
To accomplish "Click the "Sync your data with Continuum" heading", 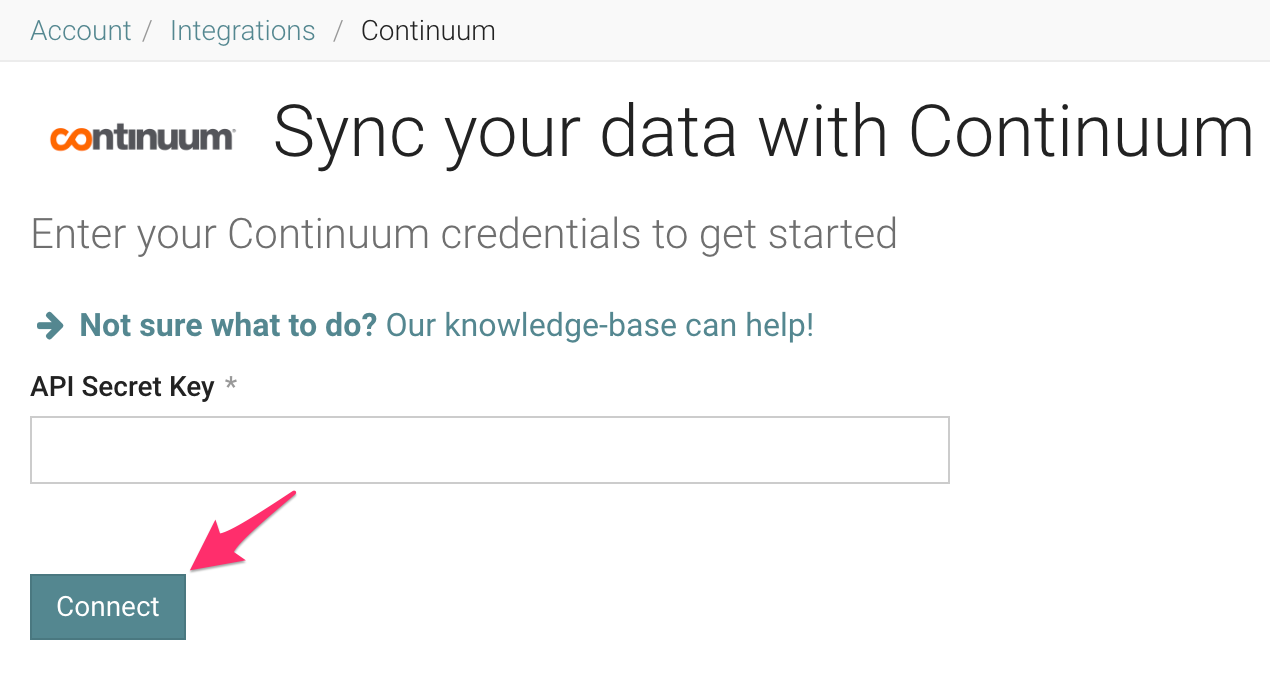I will pyautogui.click(x=763, y=133).
